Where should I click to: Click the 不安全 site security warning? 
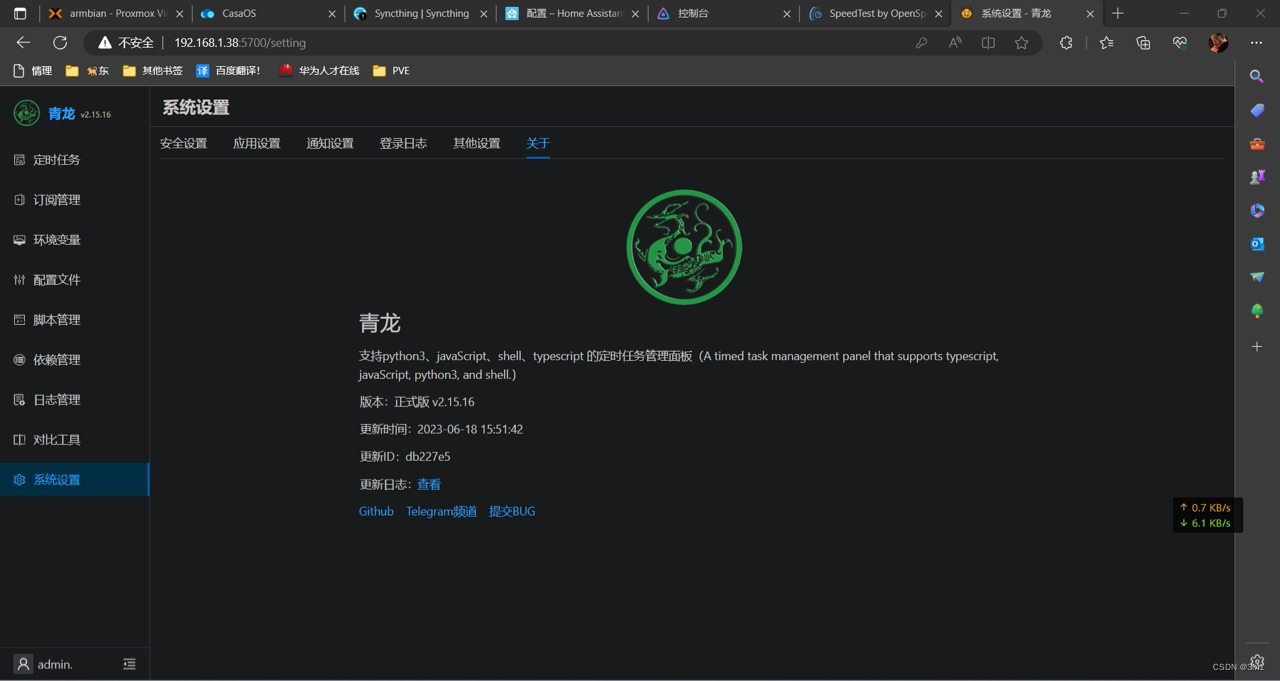(126, 43)
